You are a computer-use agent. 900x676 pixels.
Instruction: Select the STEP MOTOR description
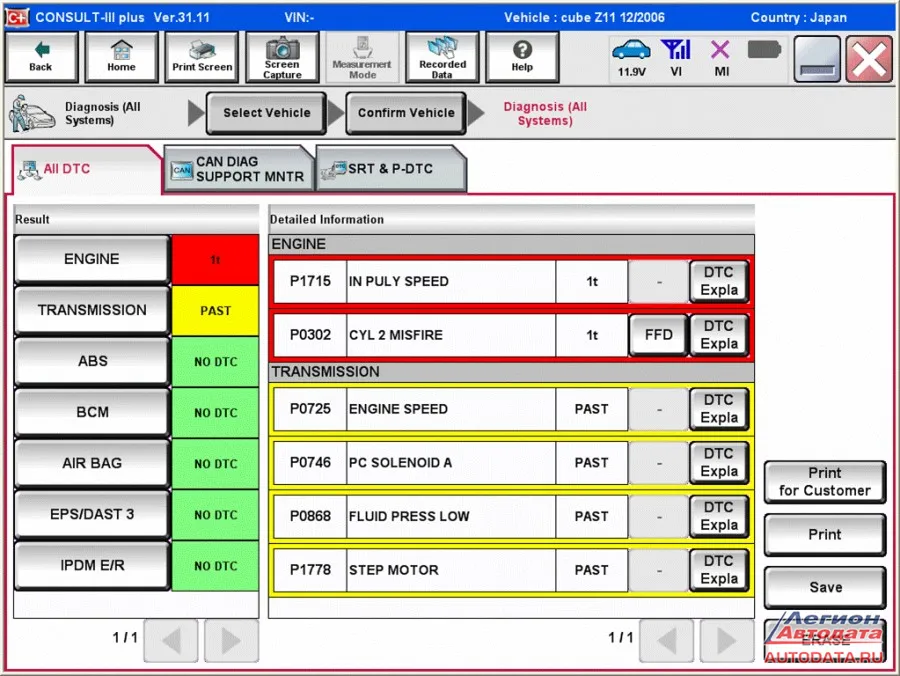coord(451,570)
